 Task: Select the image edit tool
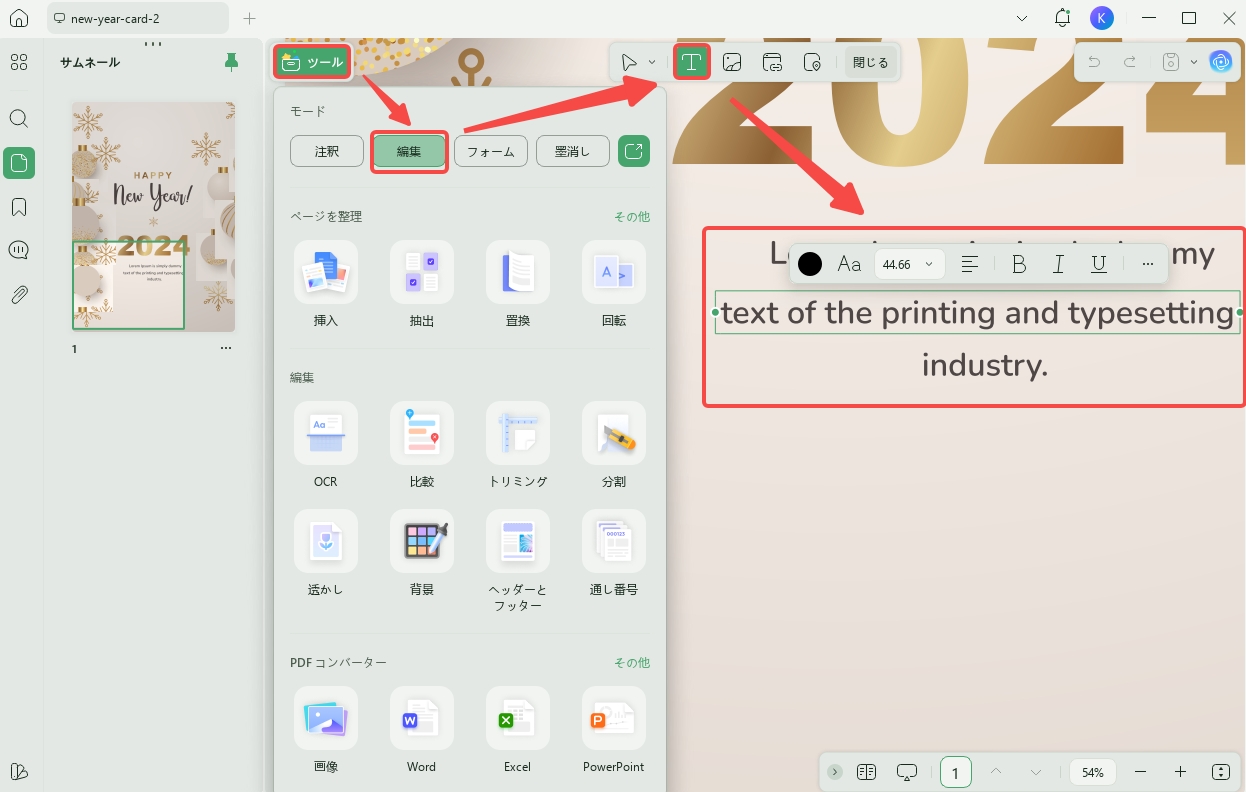[x=732, y=62]
